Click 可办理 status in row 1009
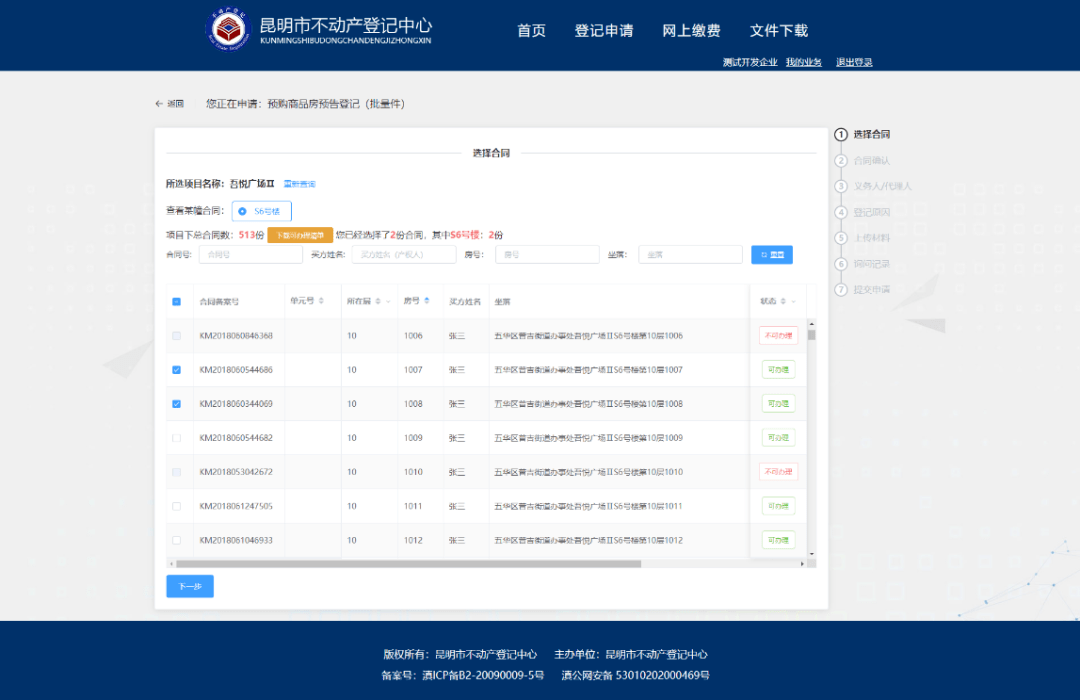Screen dimensions: 1080x700 point(778,438)
